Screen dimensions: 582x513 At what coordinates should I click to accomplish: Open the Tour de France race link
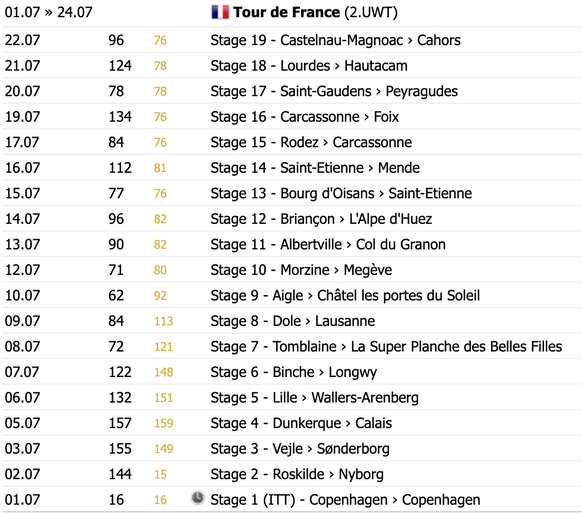(287, 12)
